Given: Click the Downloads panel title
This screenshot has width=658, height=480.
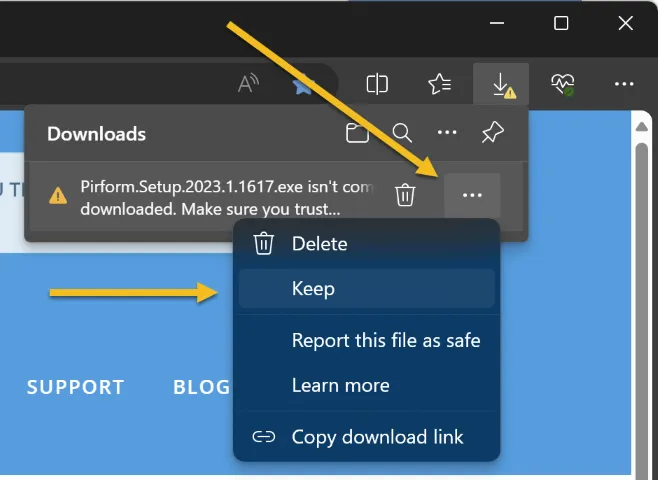Looking at the screenshot, I should pyautogui.click(x=97, y=134).
